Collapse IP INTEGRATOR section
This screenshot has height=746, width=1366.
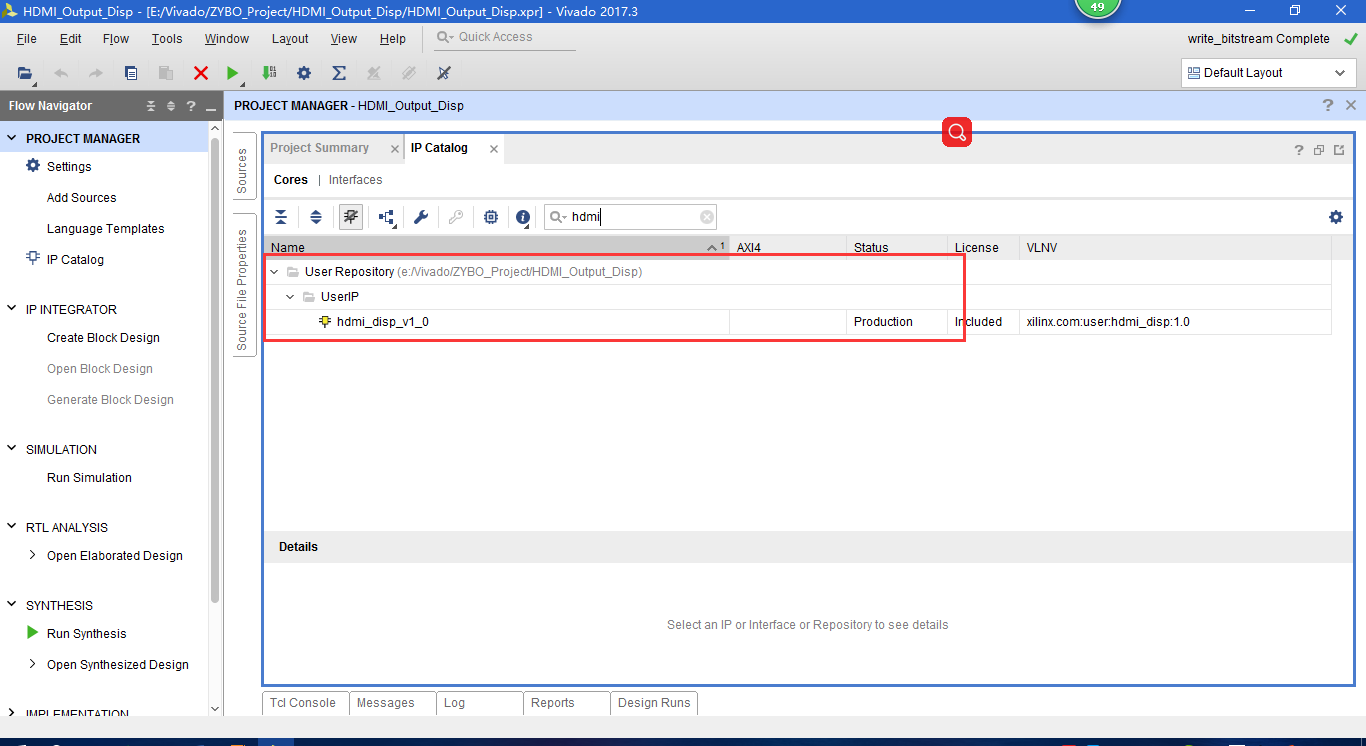pos(12,310)
